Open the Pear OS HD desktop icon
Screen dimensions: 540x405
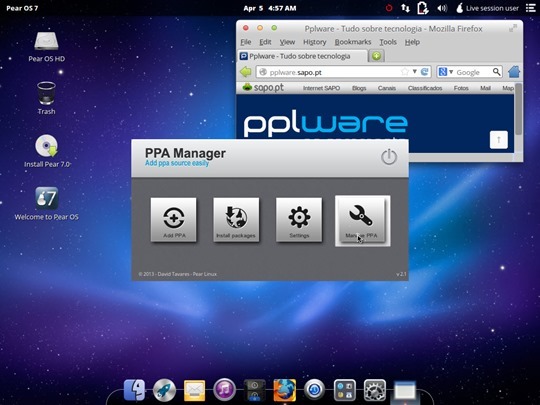coord(46,46)
